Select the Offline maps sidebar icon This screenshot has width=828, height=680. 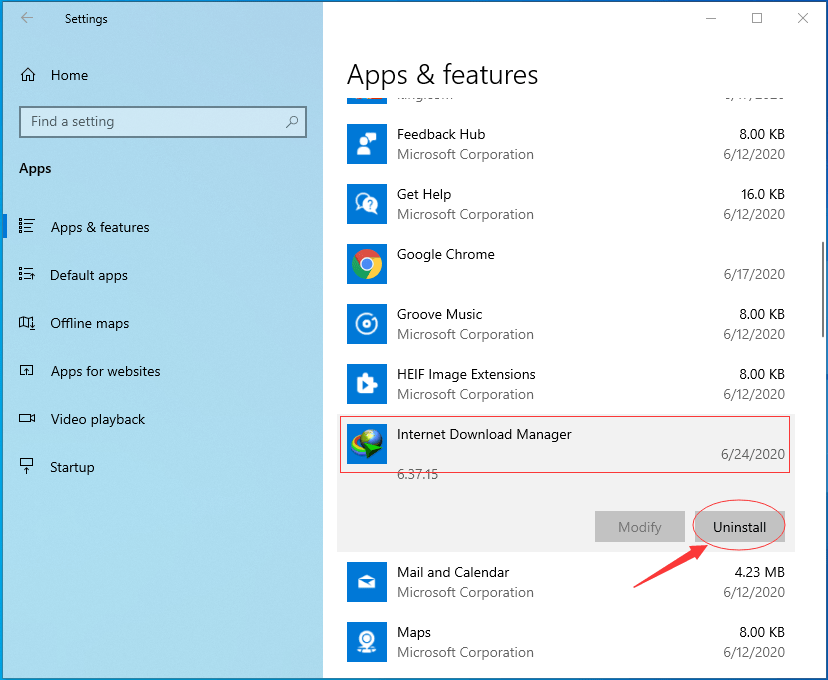click(x=27, y=323)
